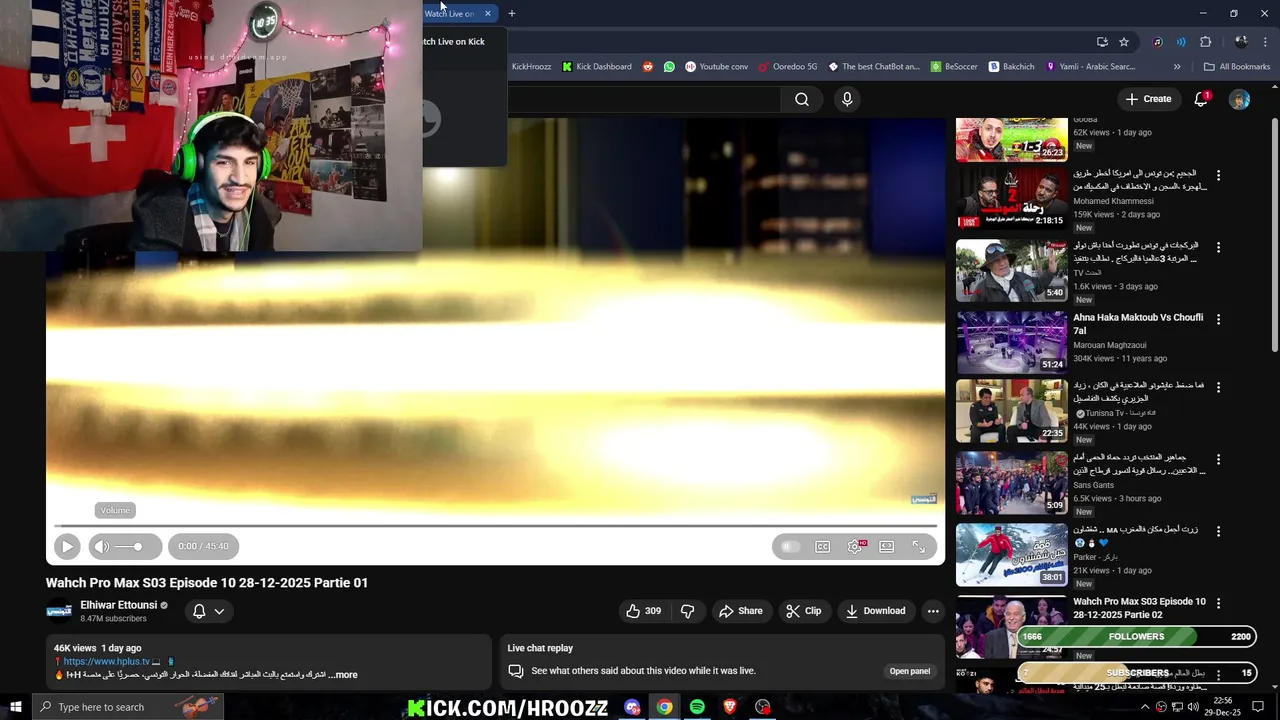The image size is (1280, 720).
Task: Open BeSoccer bookmark
Action: [x=954, y=67]
